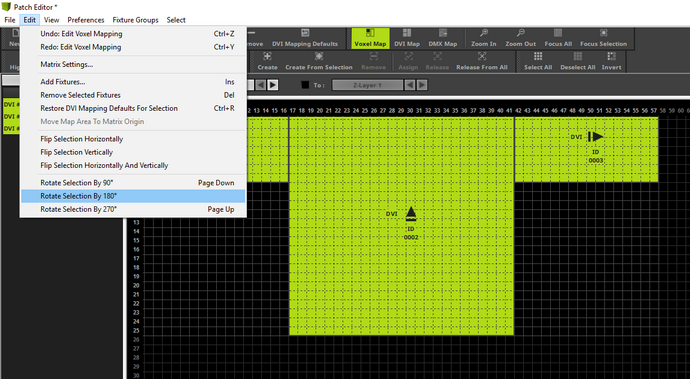This screenshot has height=379, width=690.
Task: Open the Preferences menu
Action: [x=85, y=20]
